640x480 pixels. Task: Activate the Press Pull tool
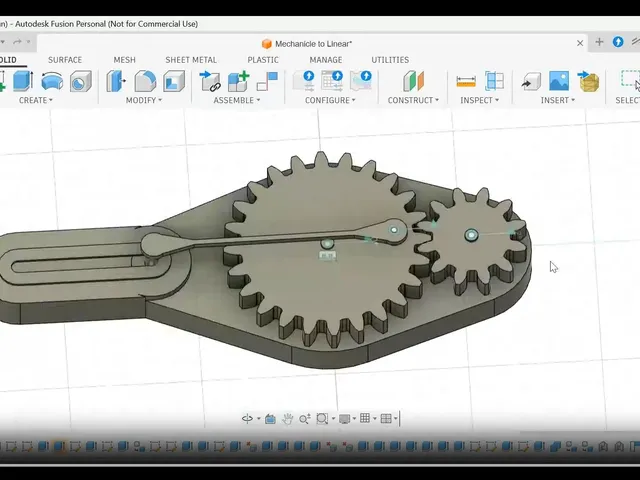click(x=116, y=81)
